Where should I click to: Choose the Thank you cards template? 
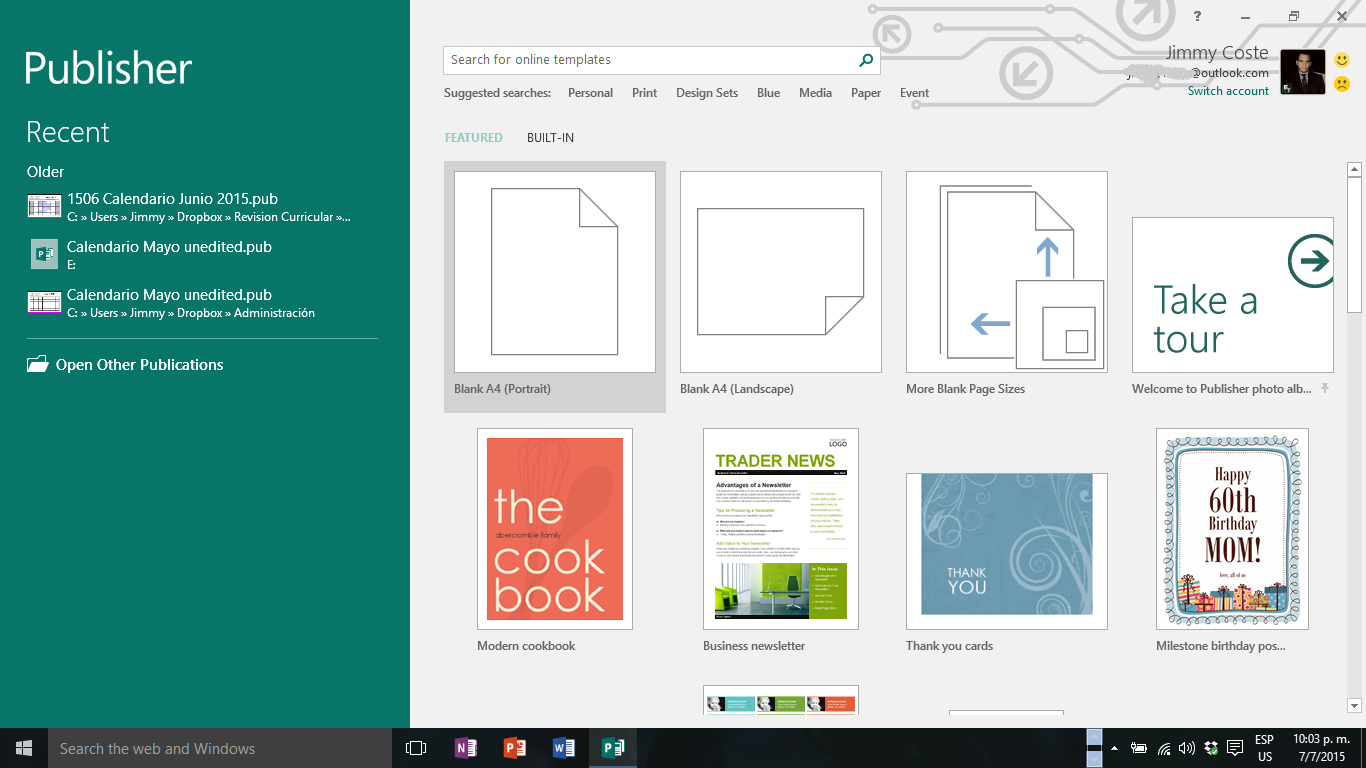1007,551
